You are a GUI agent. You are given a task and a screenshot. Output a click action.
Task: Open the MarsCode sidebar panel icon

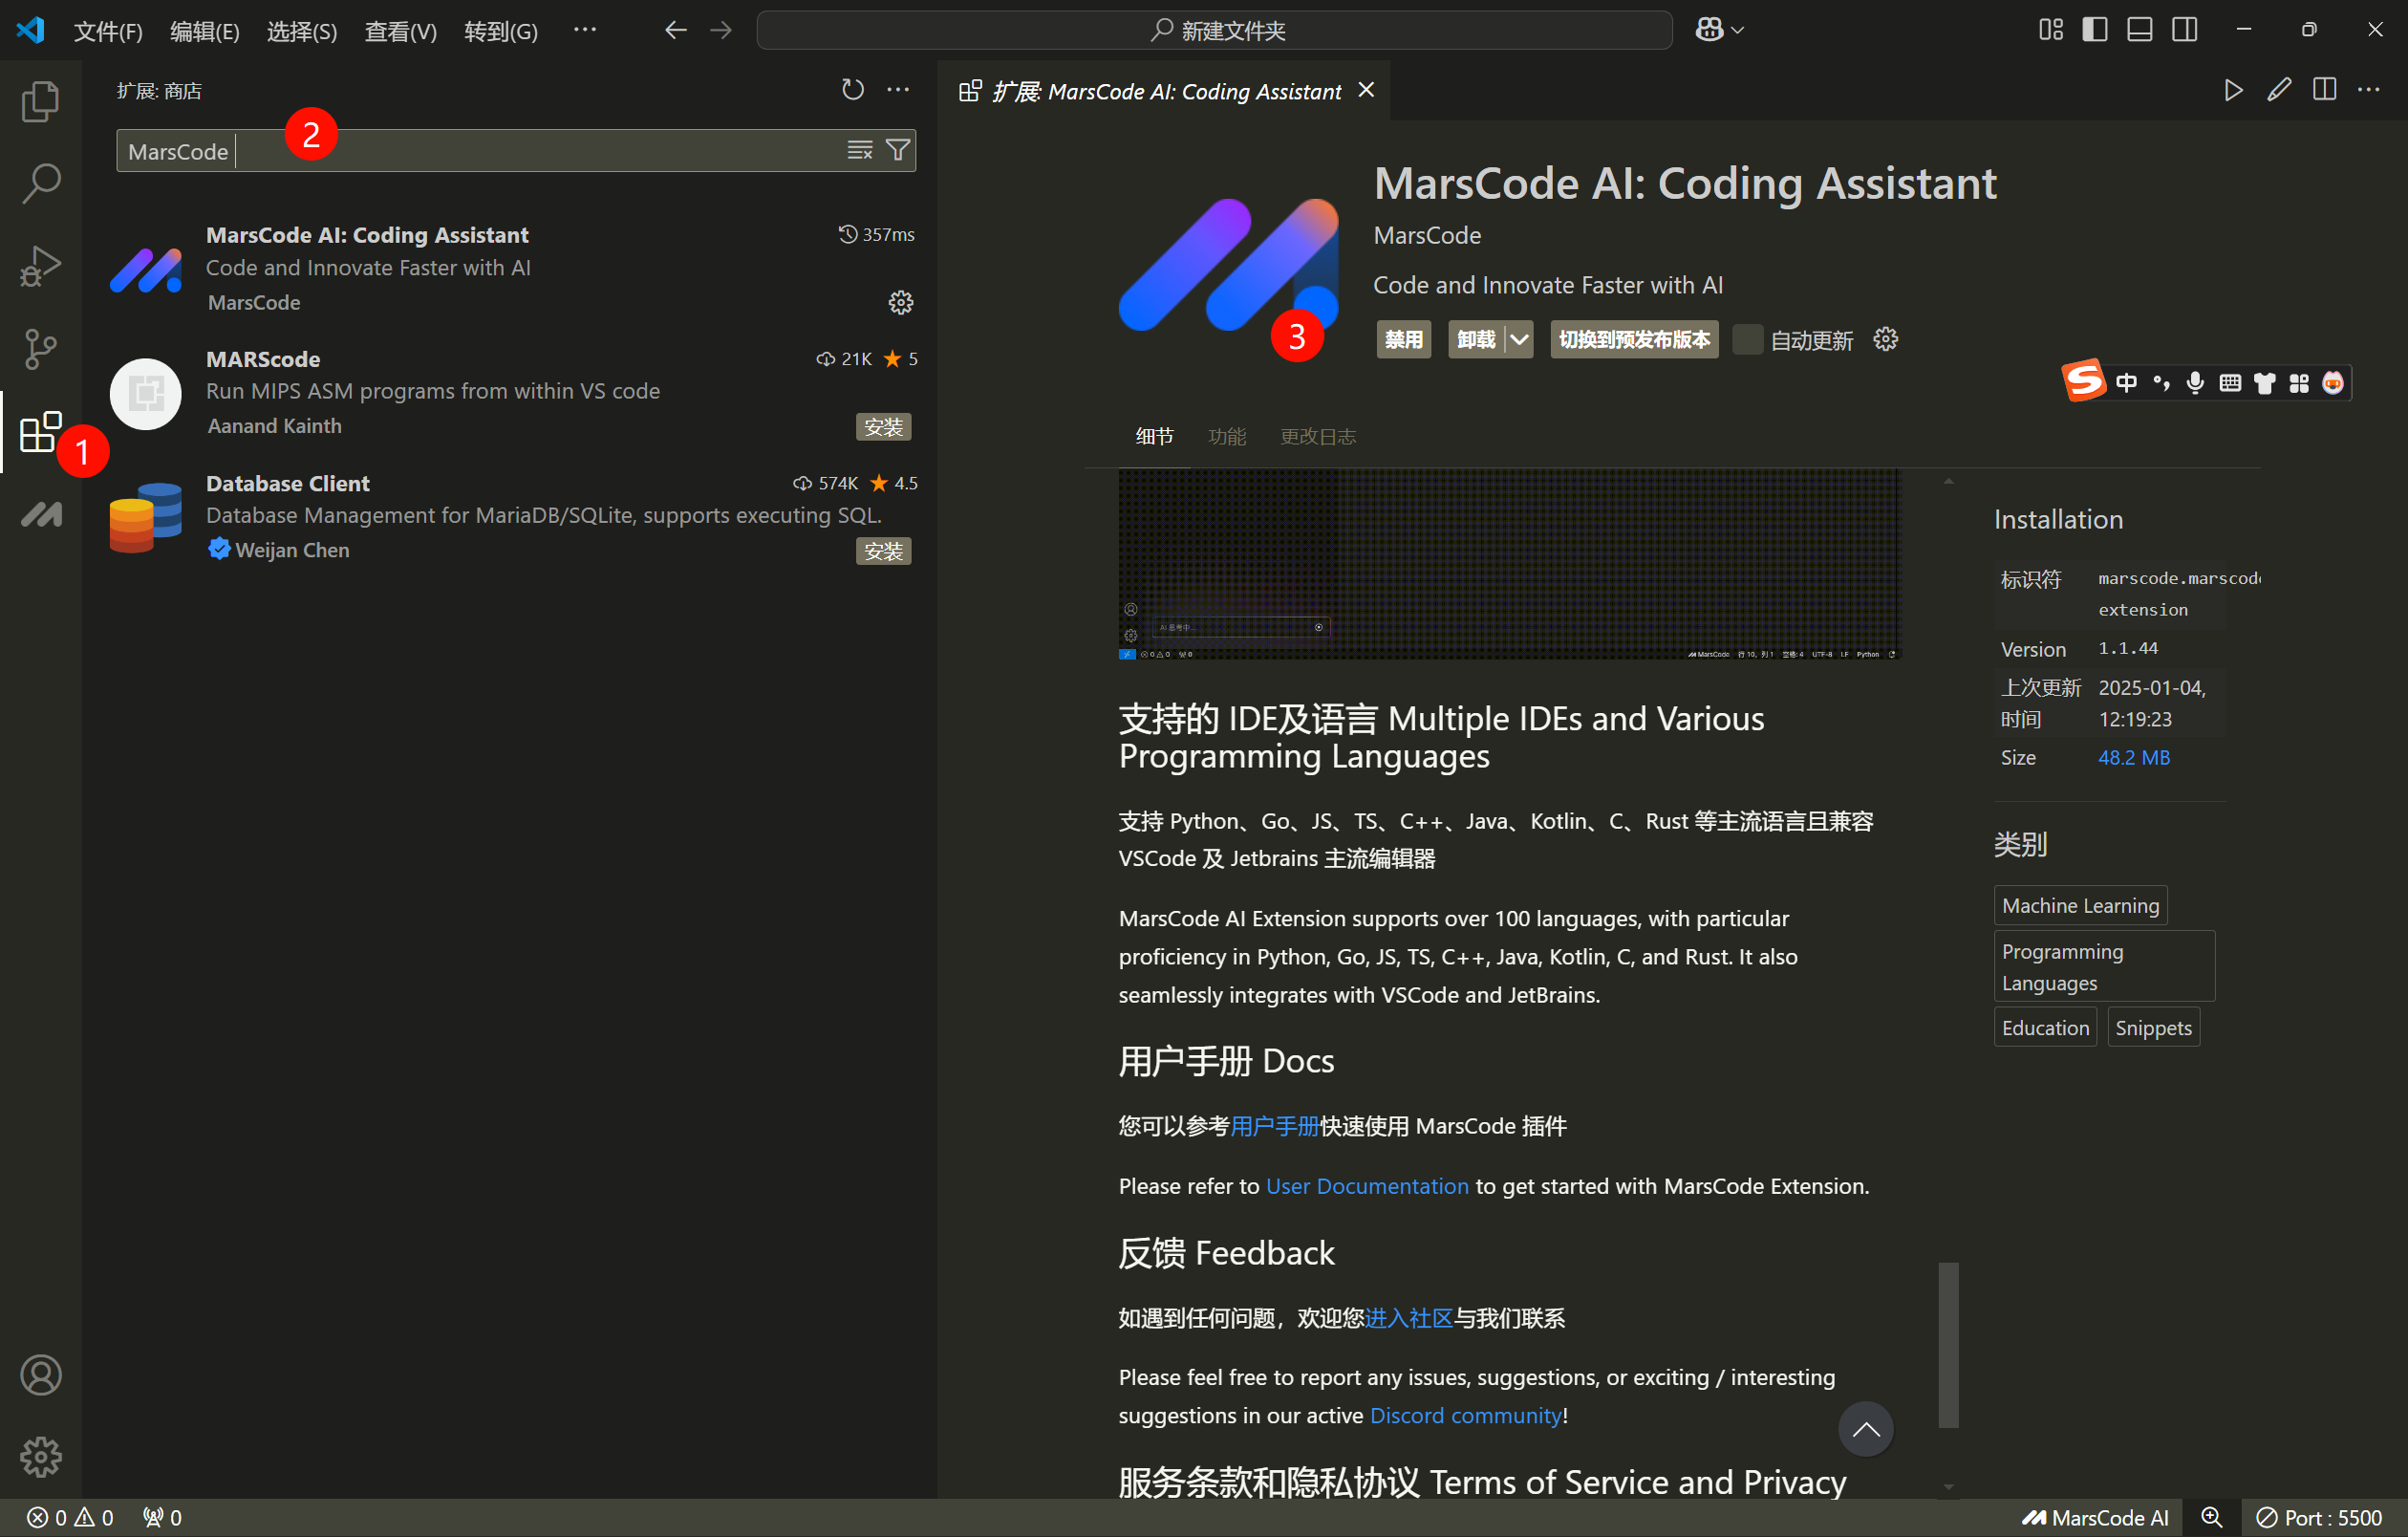(40, 514)
